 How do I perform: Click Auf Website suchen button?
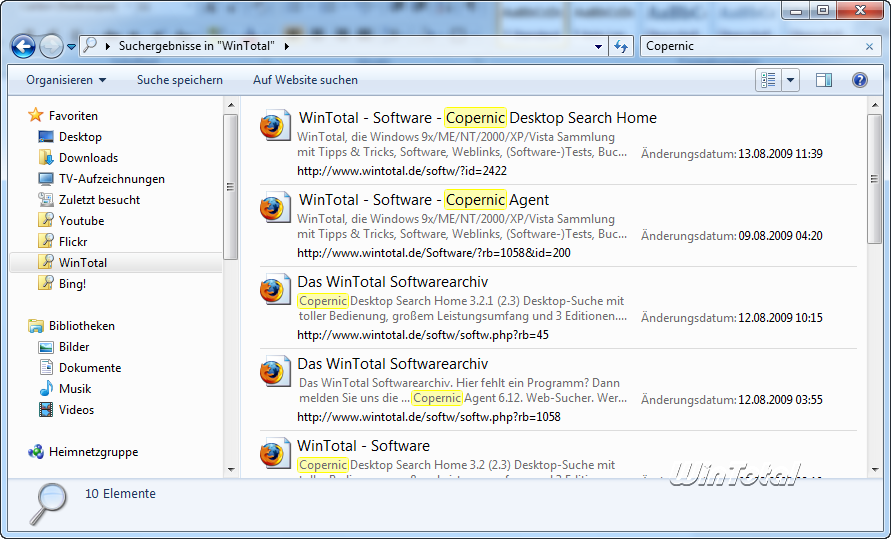click(305, 80)
